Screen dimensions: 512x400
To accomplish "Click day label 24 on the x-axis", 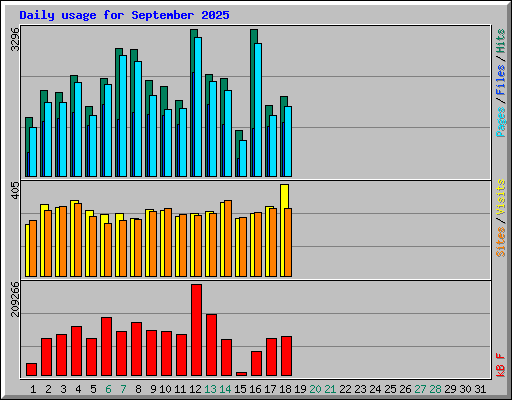I will (x=375, y=389).
